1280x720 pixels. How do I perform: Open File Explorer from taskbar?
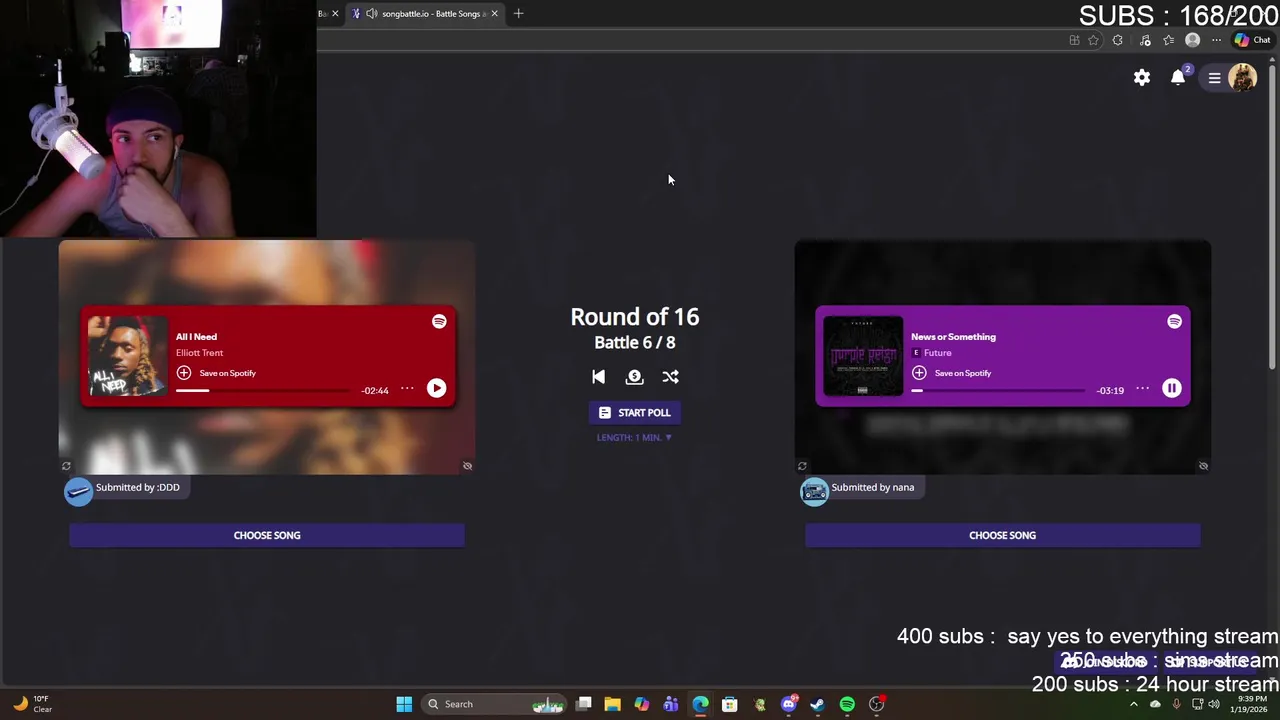(613, 704)
